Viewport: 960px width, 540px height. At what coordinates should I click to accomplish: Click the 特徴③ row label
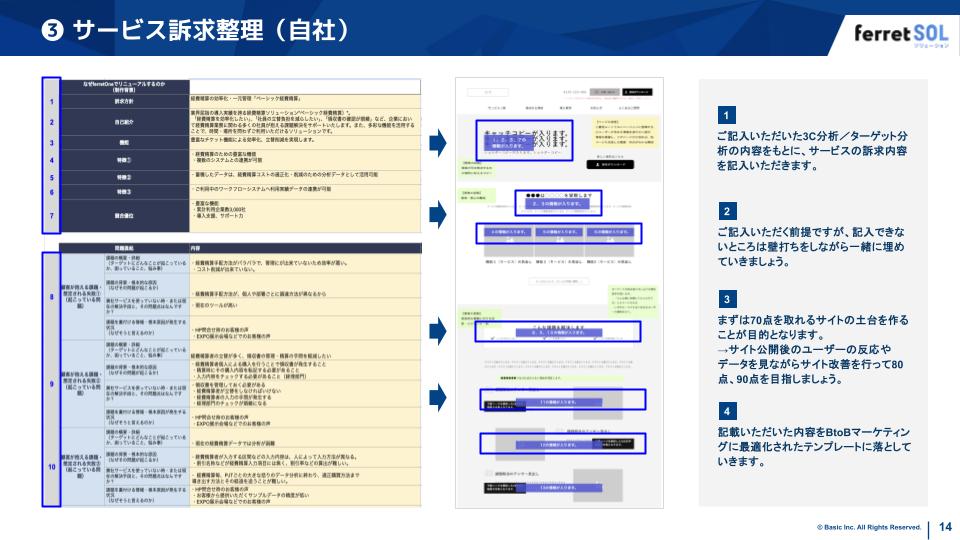point(124,192)
